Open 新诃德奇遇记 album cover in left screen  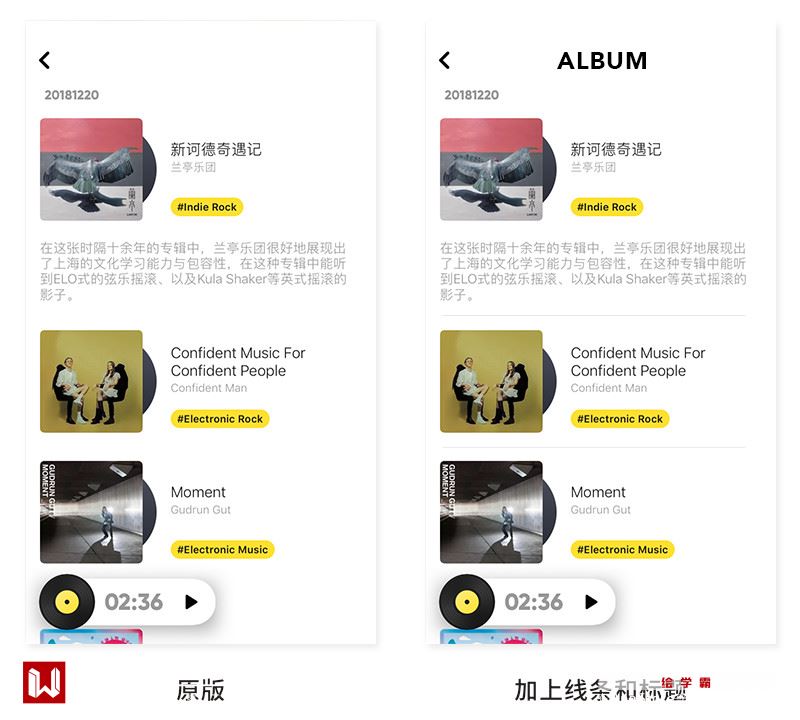pyautogui.click(x=91, y=169)
